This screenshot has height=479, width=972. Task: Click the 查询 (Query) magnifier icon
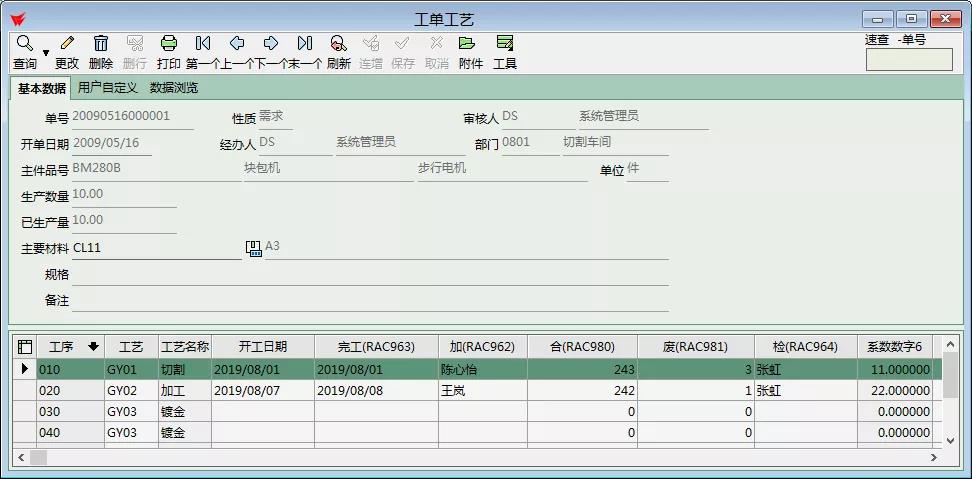24,44
